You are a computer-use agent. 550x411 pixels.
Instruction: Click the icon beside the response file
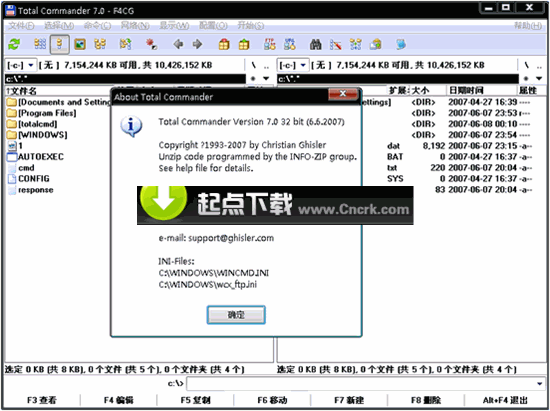pos(12,190)
